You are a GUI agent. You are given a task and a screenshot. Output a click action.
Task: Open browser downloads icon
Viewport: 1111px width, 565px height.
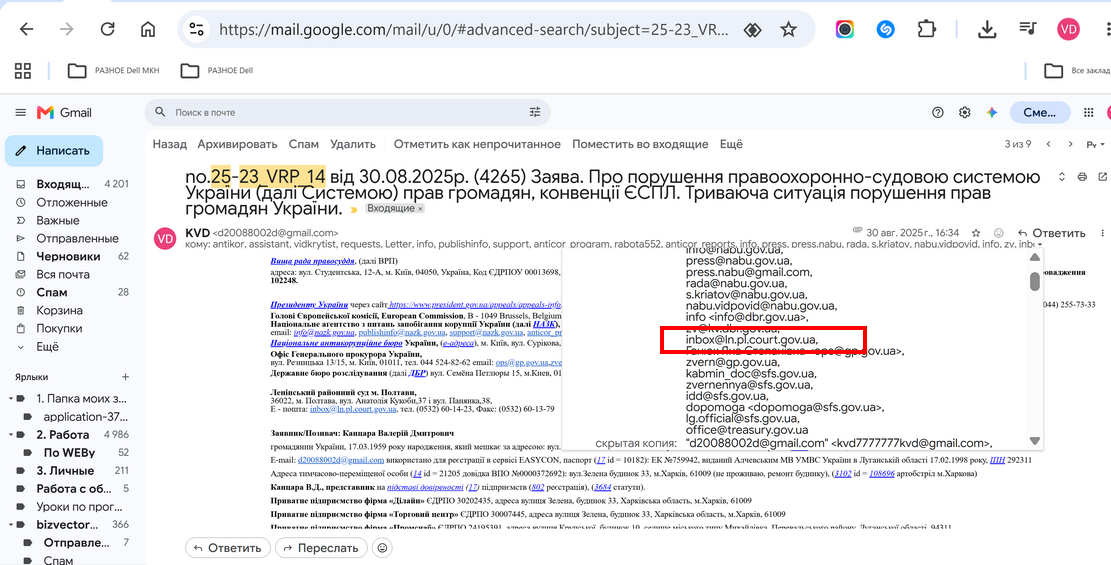tap(986, 29)
